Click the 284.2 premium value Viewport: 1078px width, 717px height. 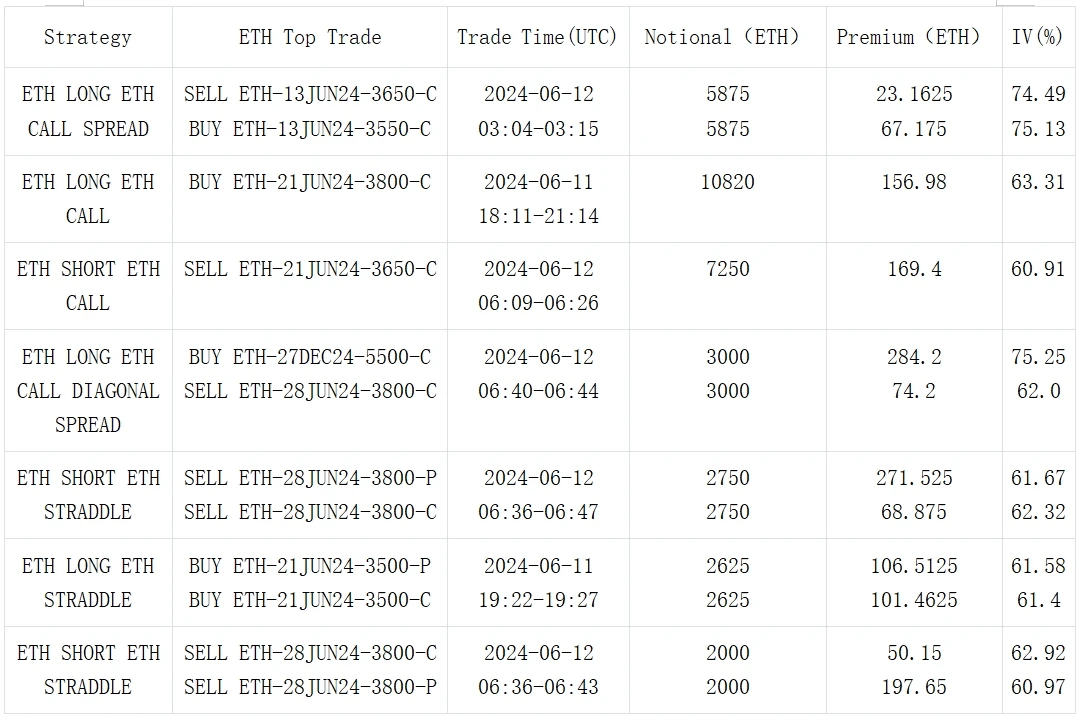(x=914, y=357)
